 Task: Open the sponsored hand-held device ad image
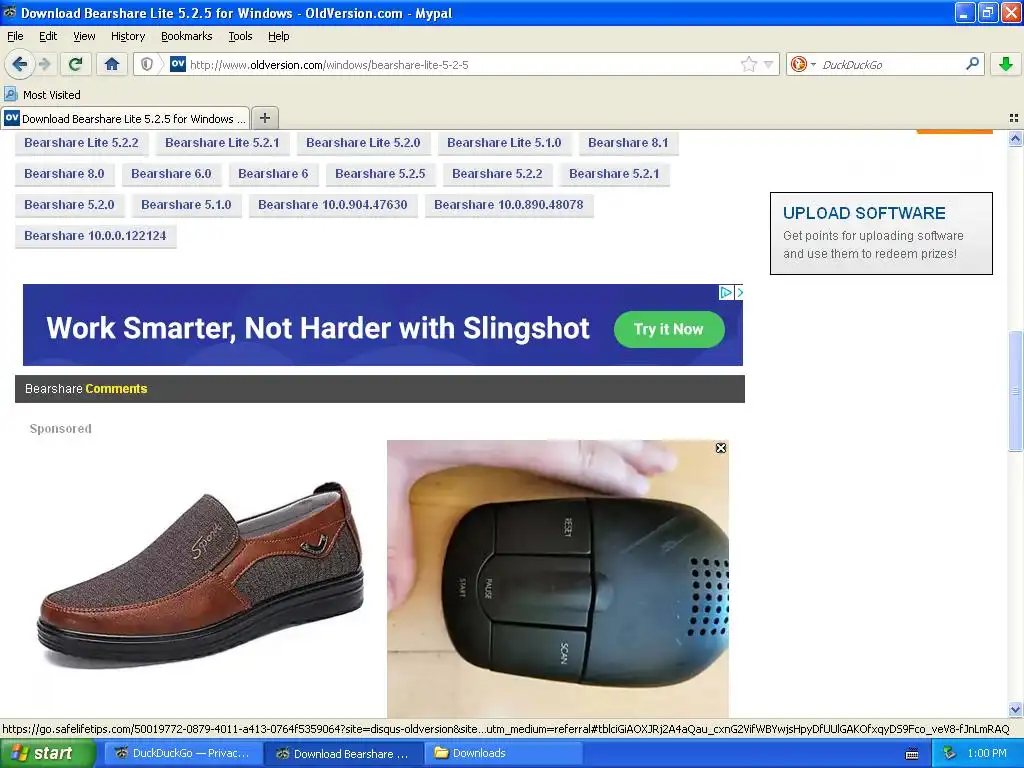(x=558, y=579)
